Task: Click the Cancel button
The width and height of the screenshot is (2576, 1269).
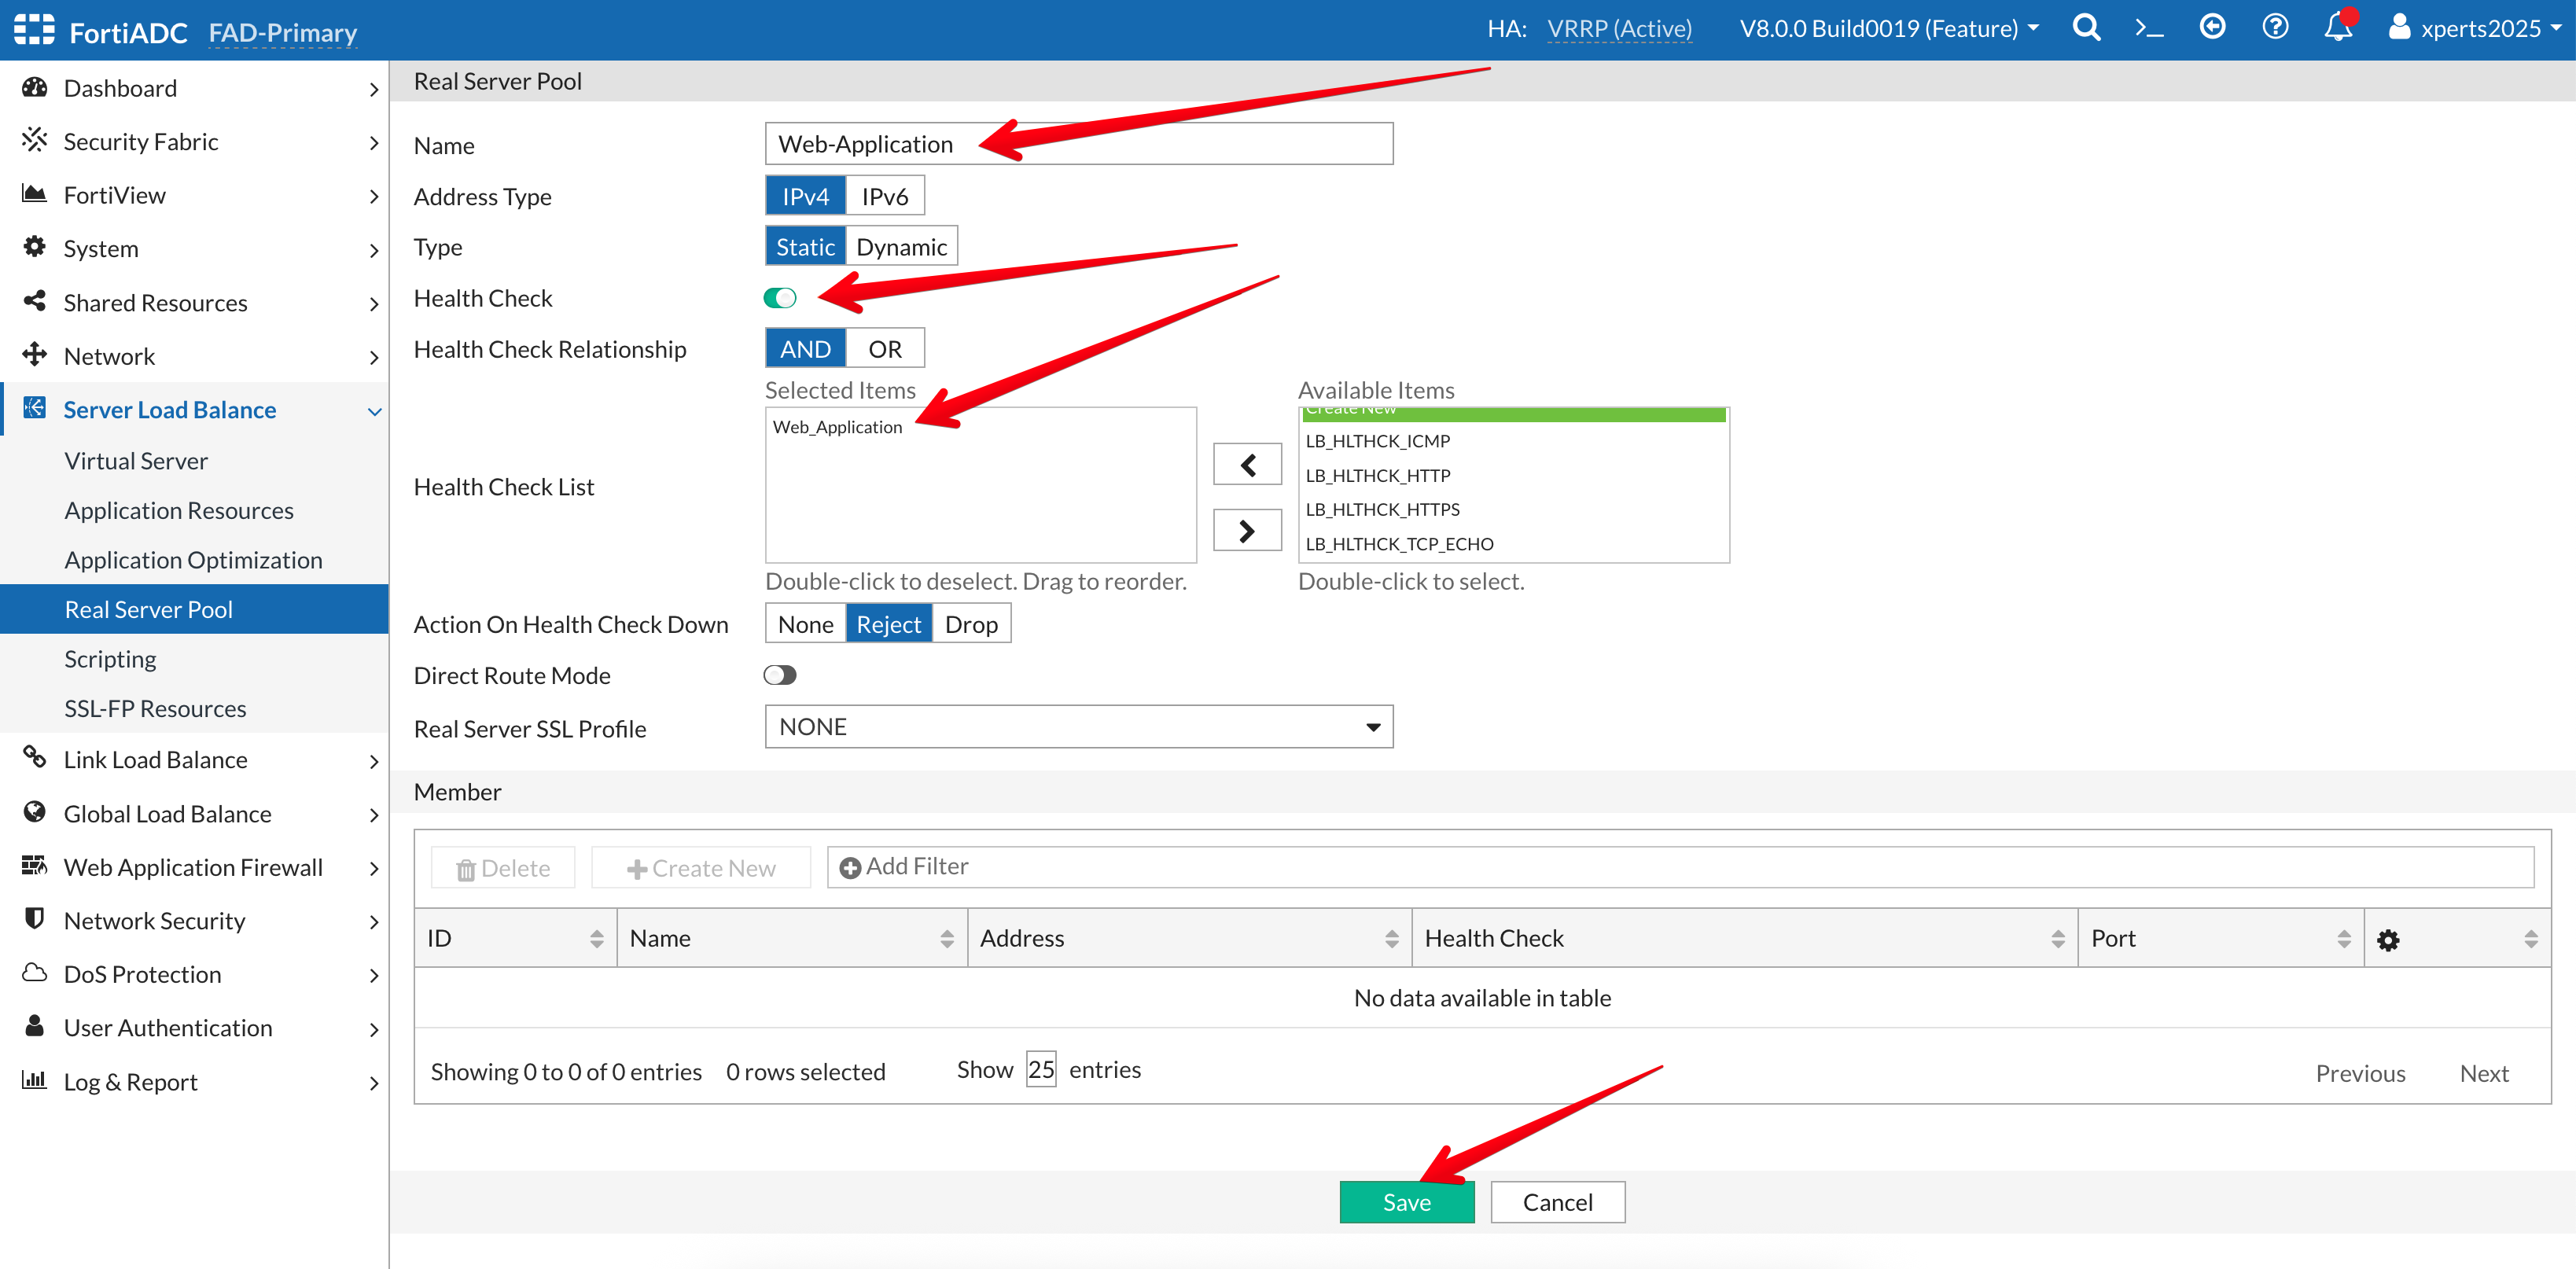Action: pyautogui.click(x=1556, y=1202)
